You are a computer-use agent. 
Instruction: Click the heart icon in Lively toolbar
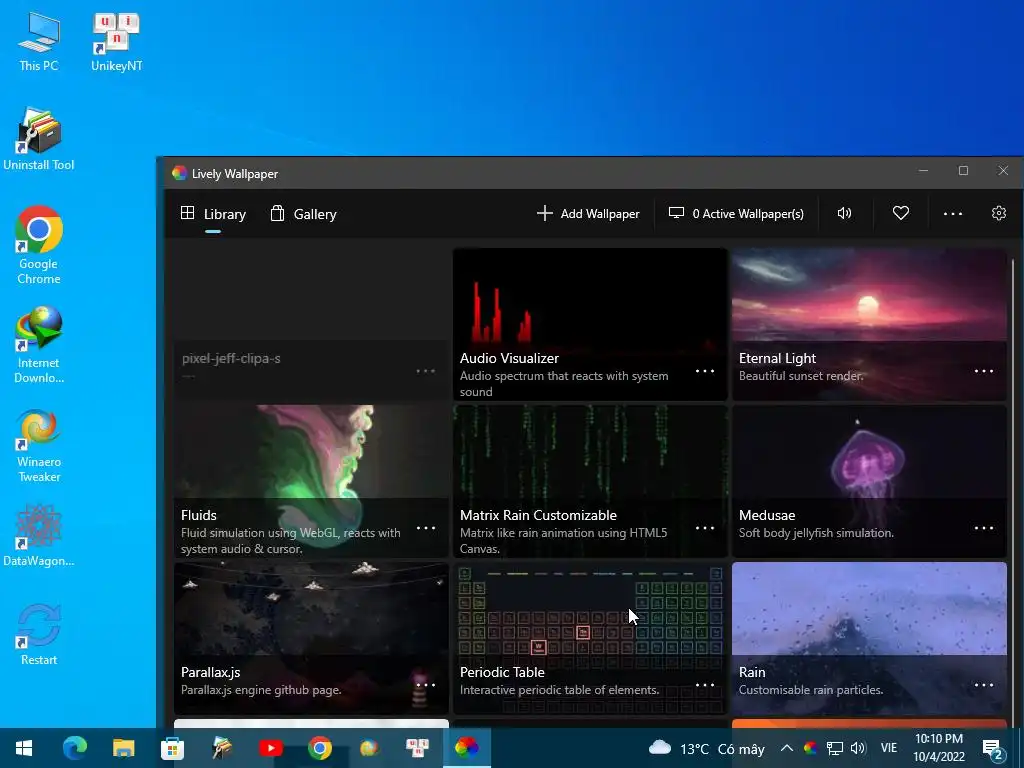point(901,213)
